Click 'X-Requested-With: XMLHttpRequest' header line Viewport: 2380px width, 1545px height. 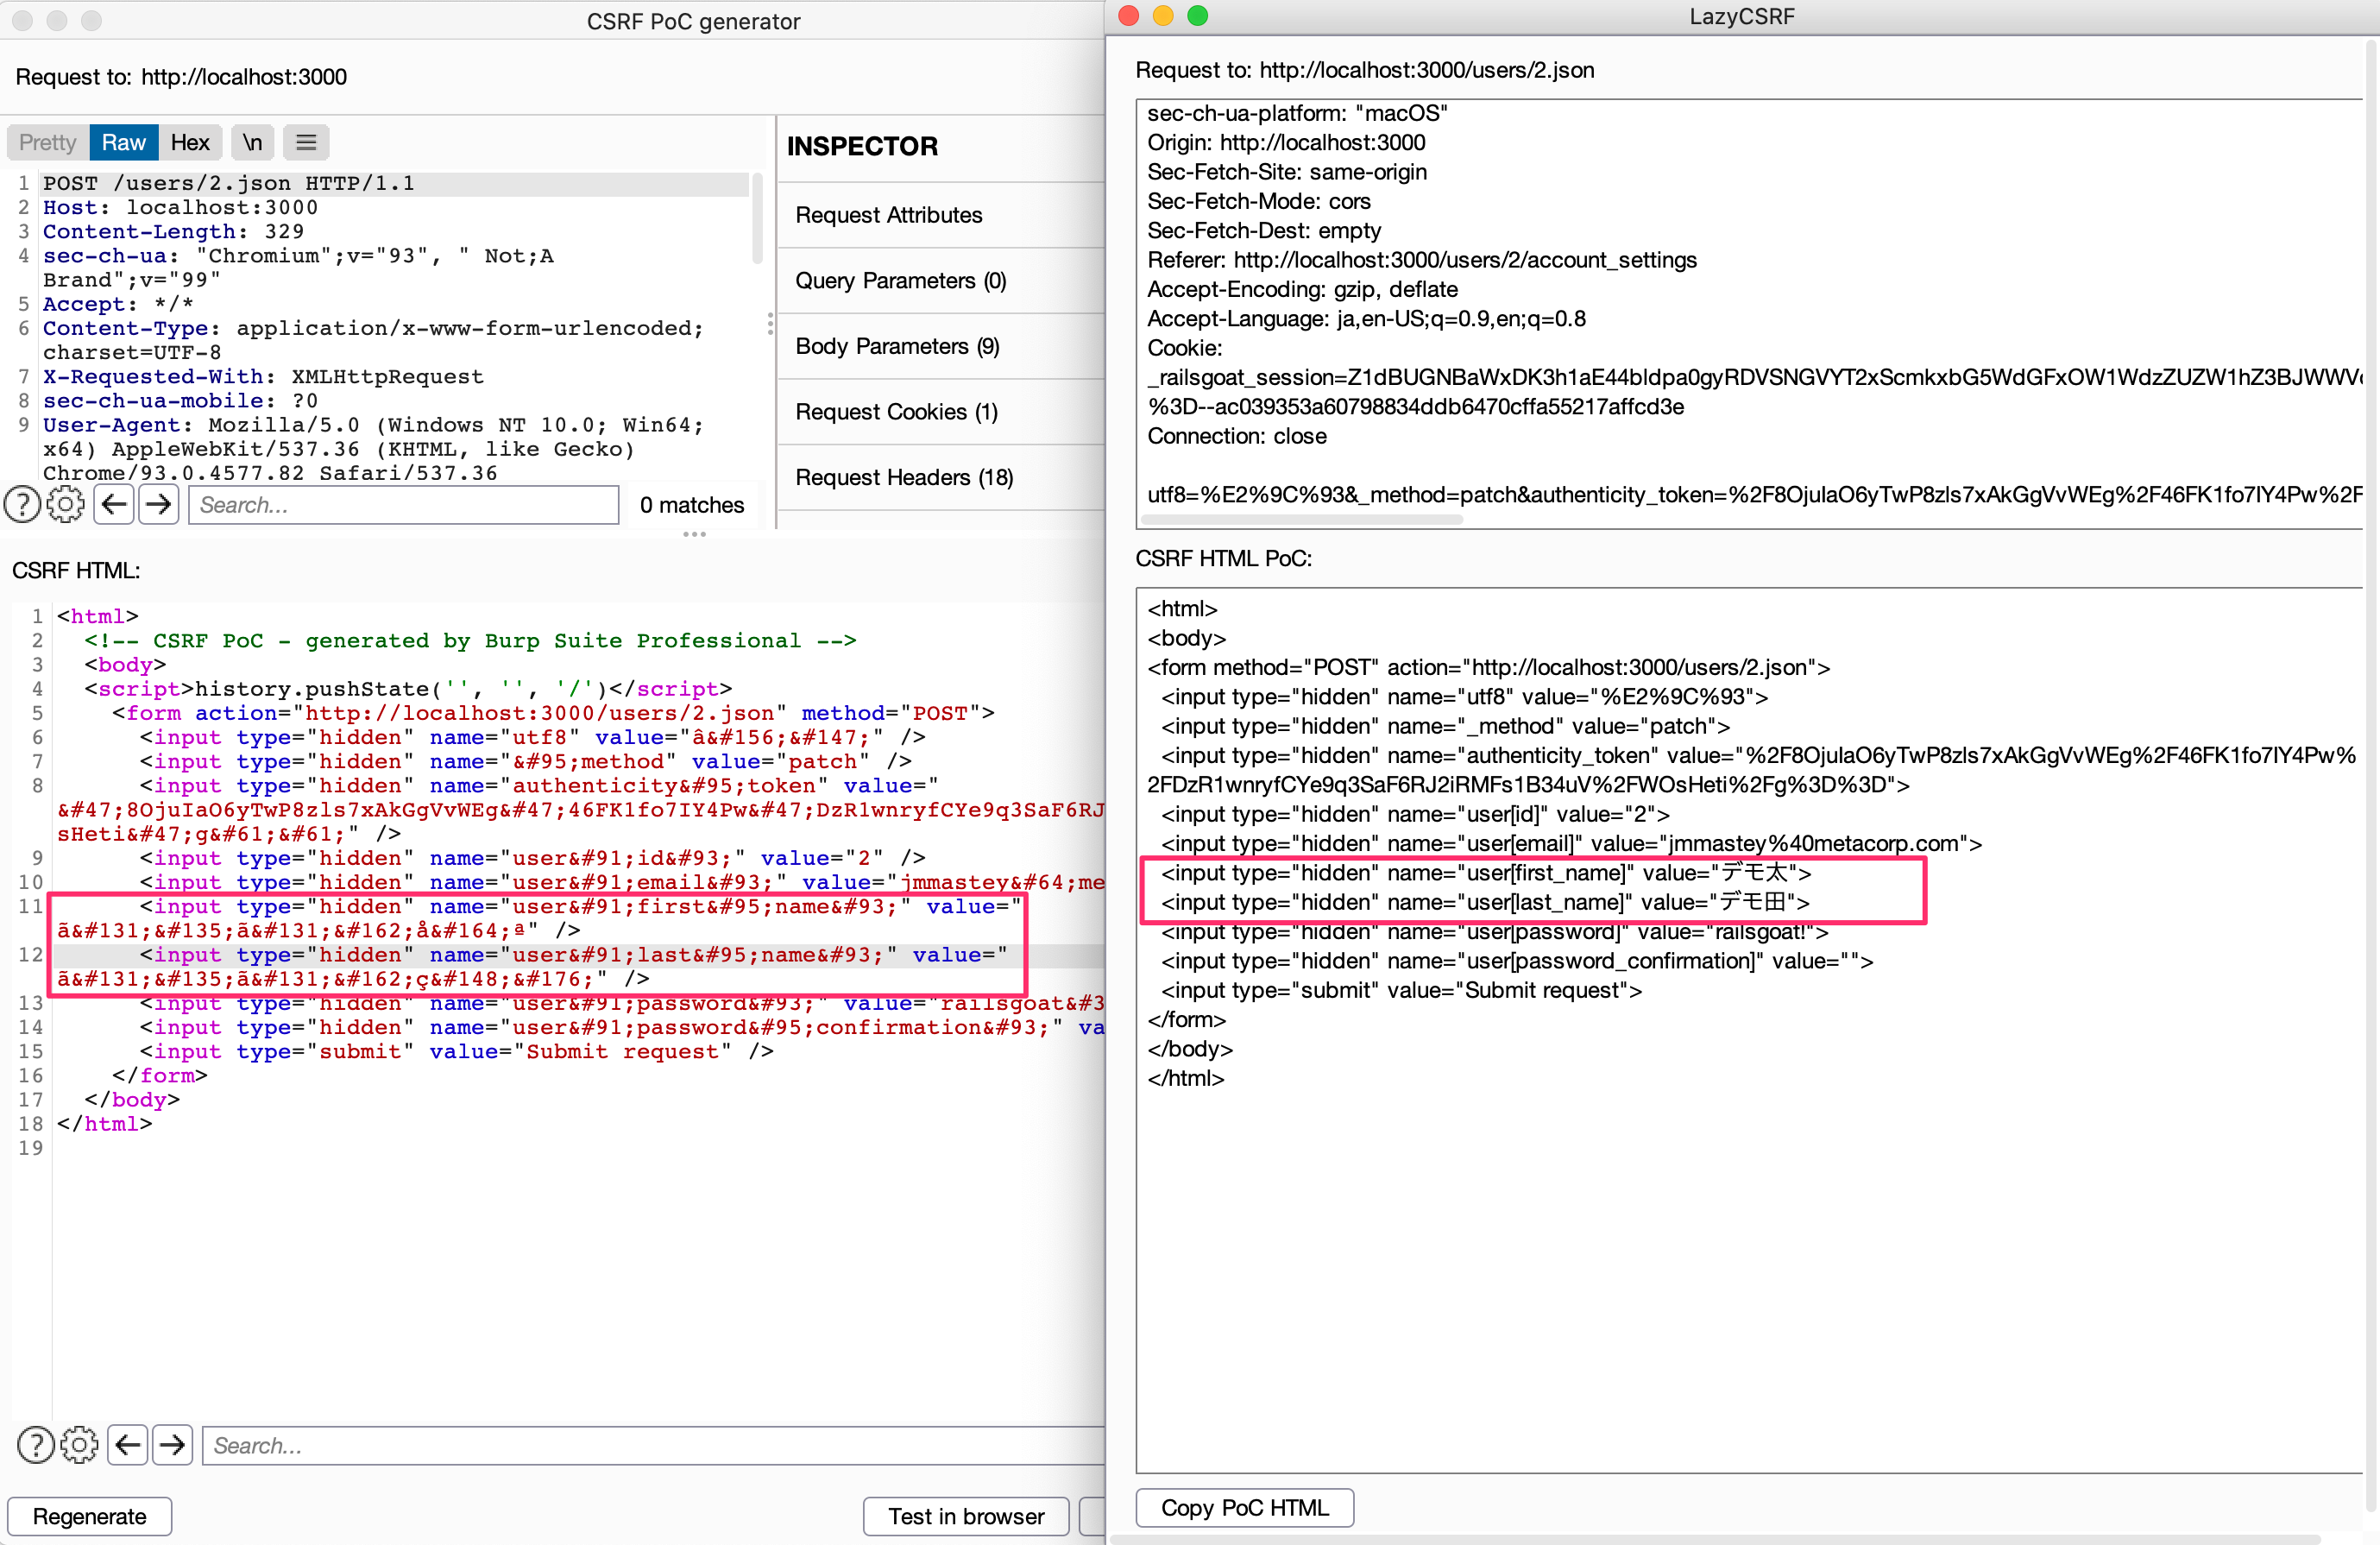click(x=263, y=376)
